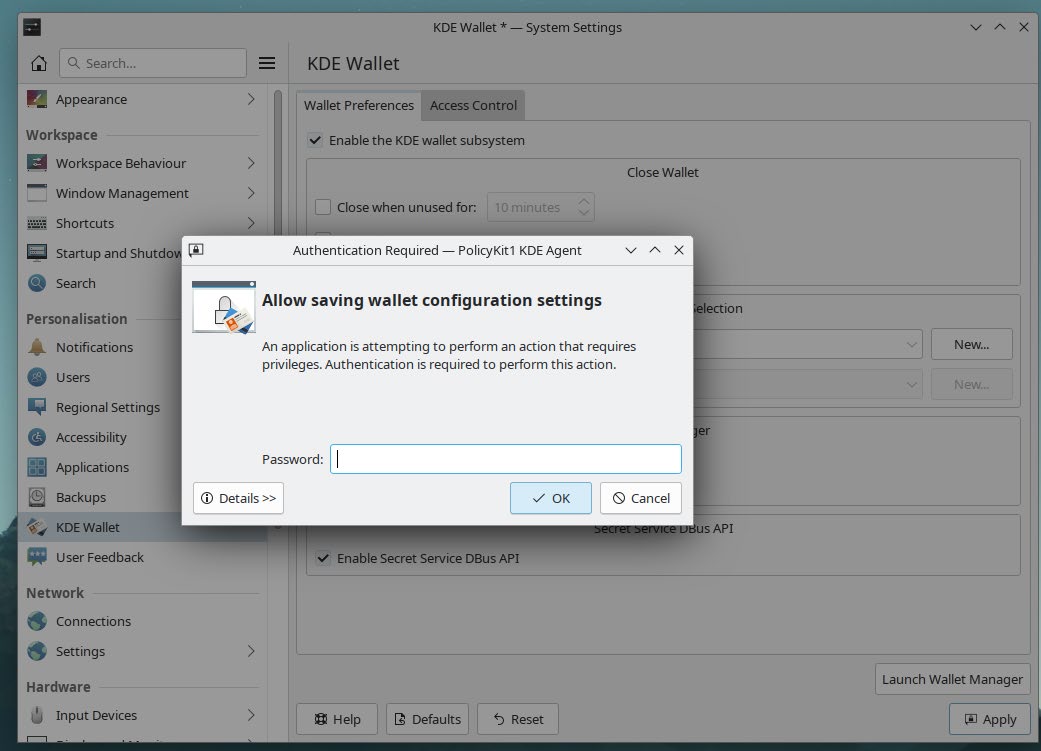Click the PolicyKit dialog titlebar lock icon
1041x751 pixels.
tap(196, 250)
